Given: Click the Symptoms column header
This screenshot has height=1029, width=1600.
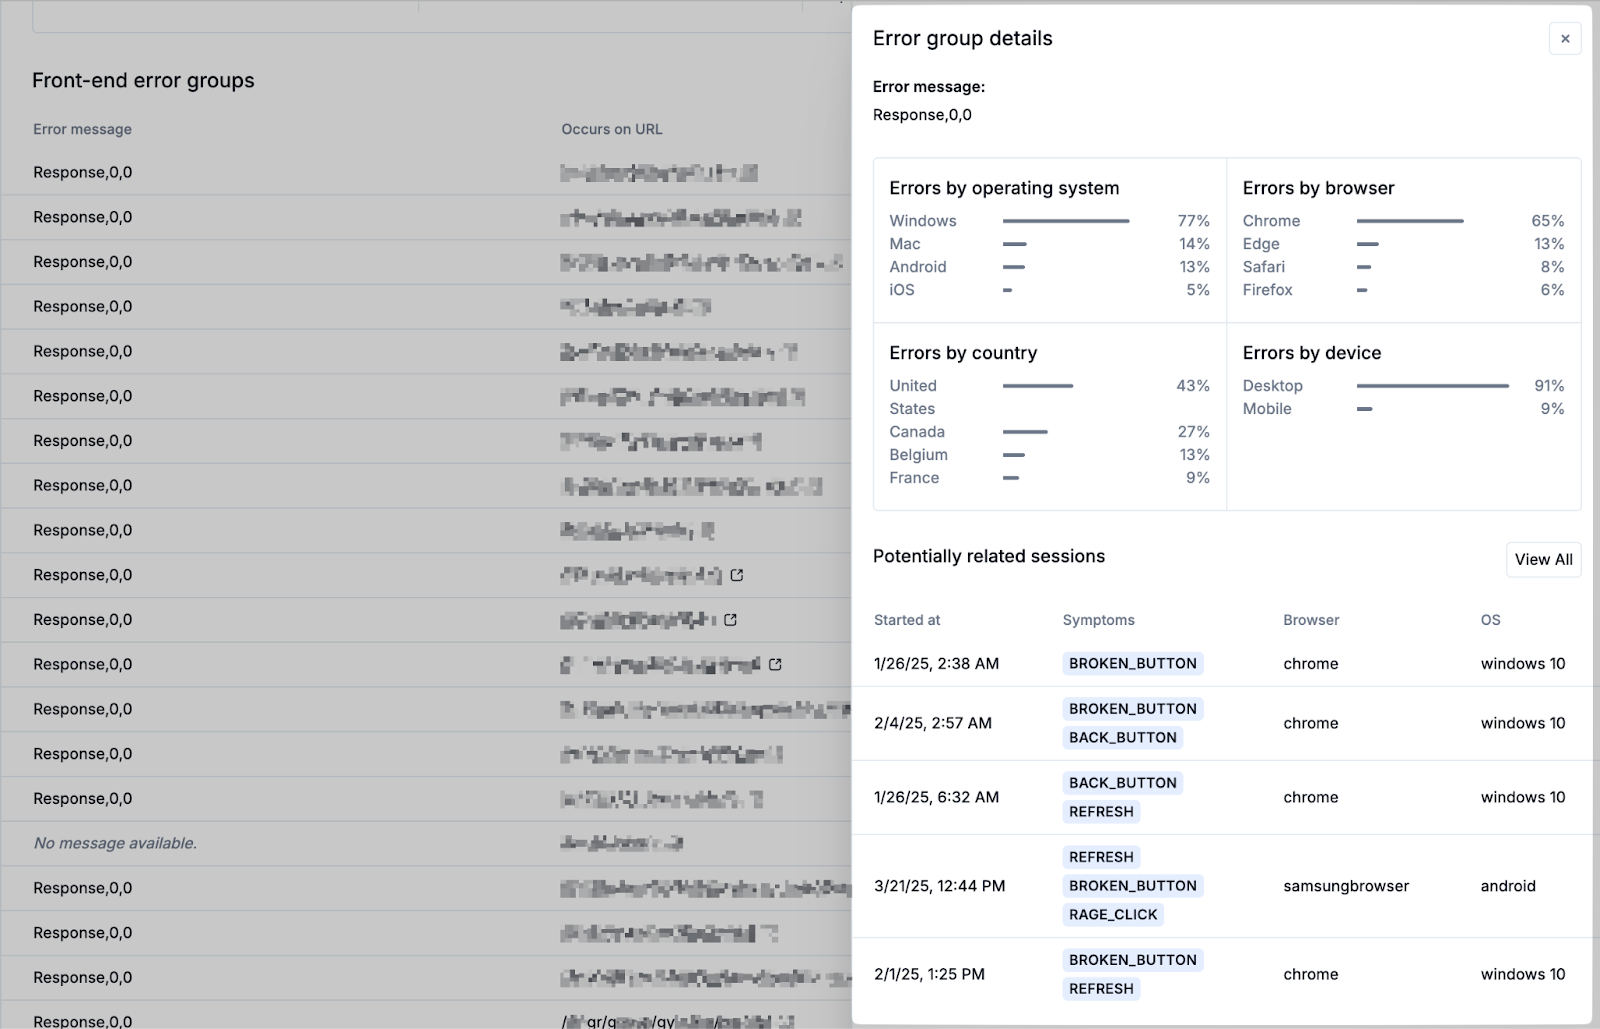Looking at the screenshot, I should click(1098, 620).
